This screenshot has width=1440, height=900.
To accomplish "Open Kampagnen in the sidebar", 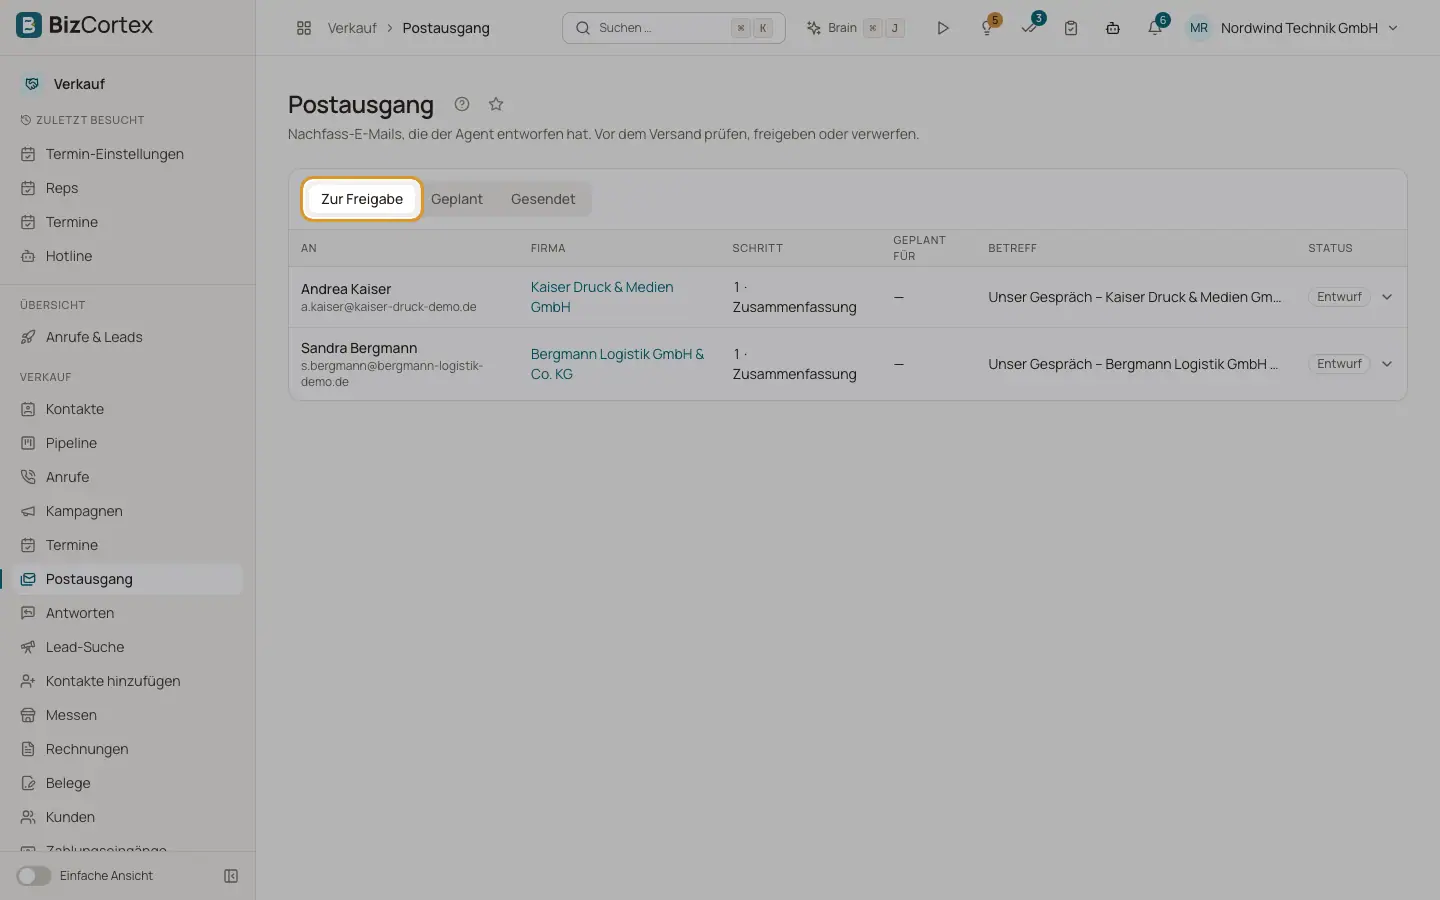I will coord(84,511).
